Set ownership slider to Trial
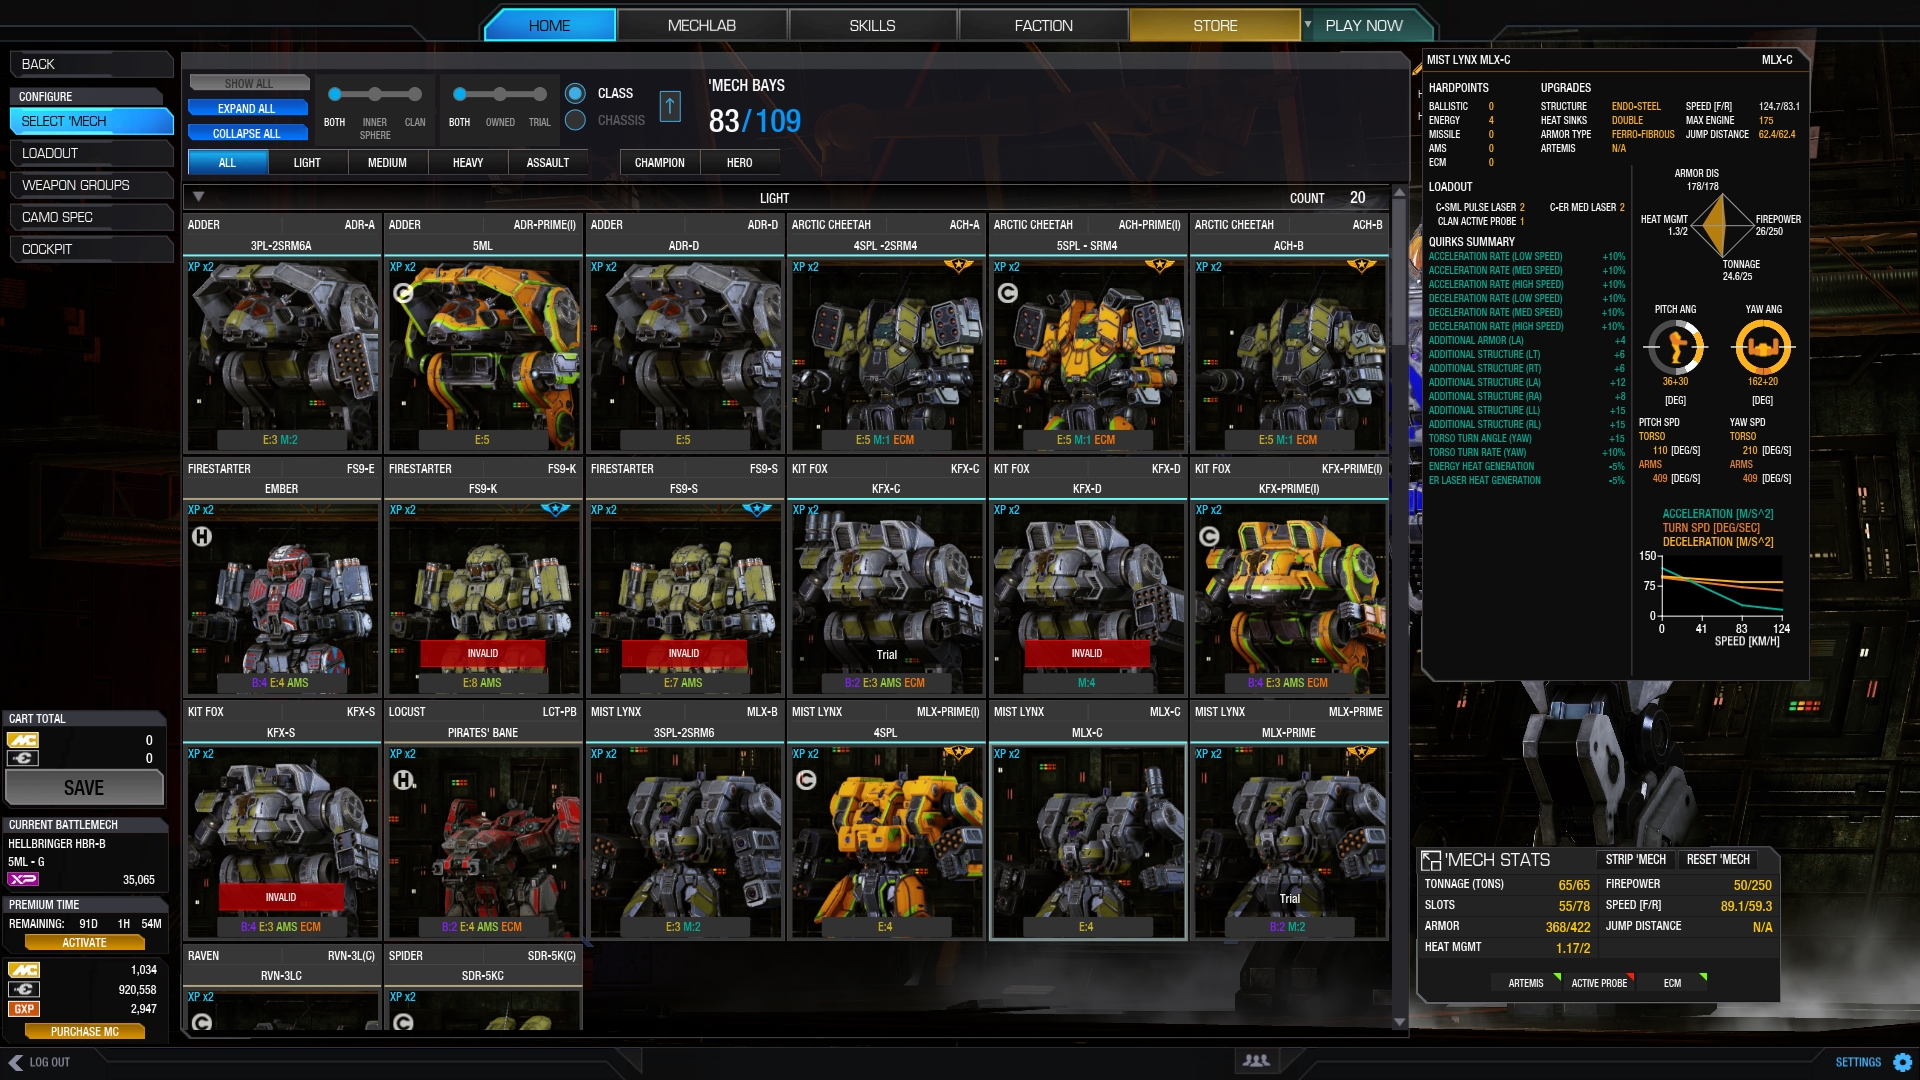This screenshot has height=1080, width=1920. [x=540, y=94]
